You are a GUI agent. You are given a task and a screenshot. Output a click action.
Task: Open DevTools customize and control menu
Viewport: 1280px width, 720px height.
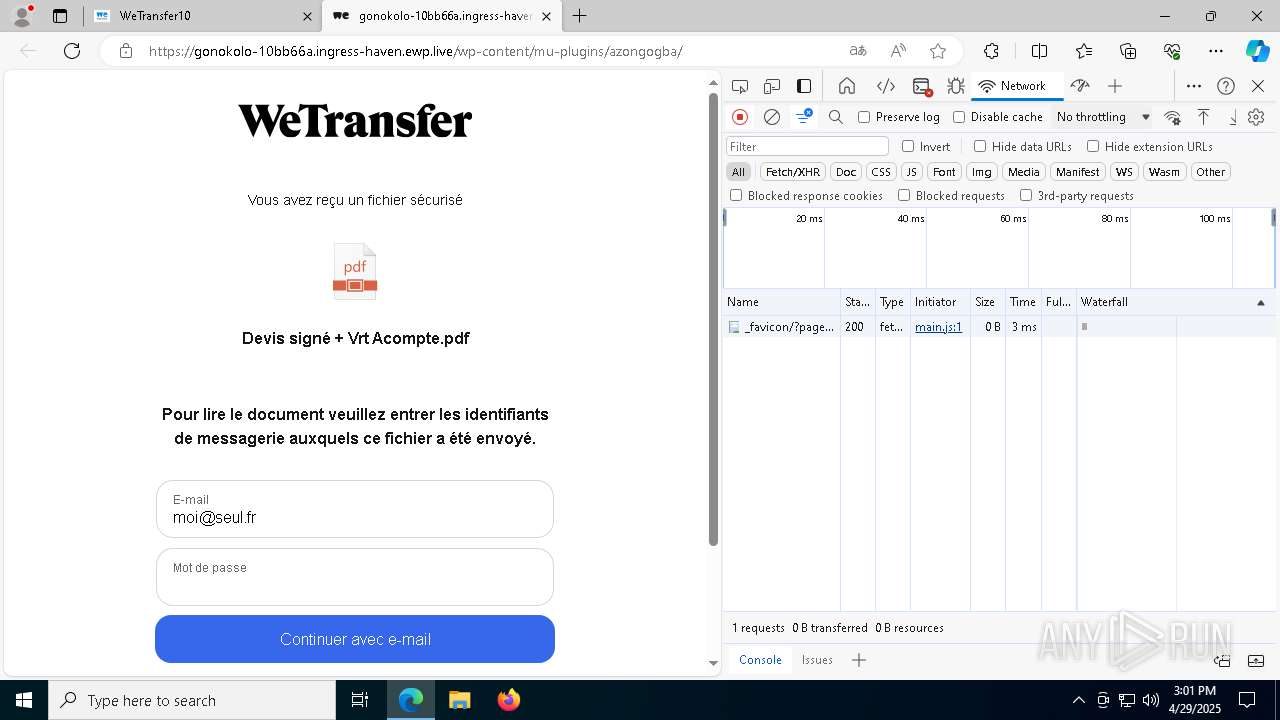(x=1194, y=86)
